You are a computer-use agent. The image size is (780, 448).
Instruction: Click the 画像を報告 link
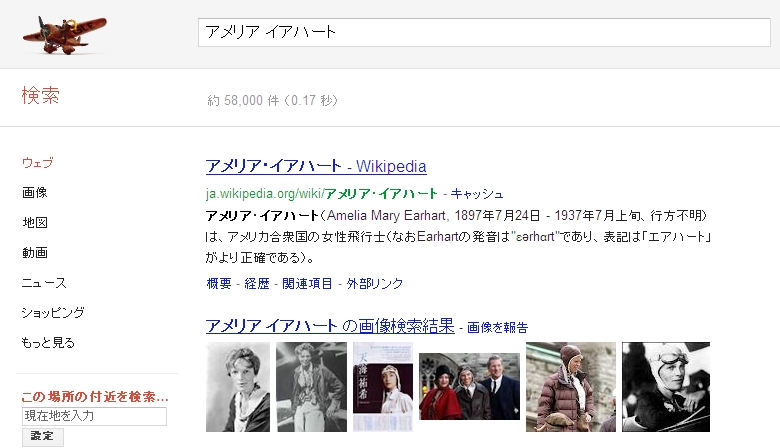(497, 327)
